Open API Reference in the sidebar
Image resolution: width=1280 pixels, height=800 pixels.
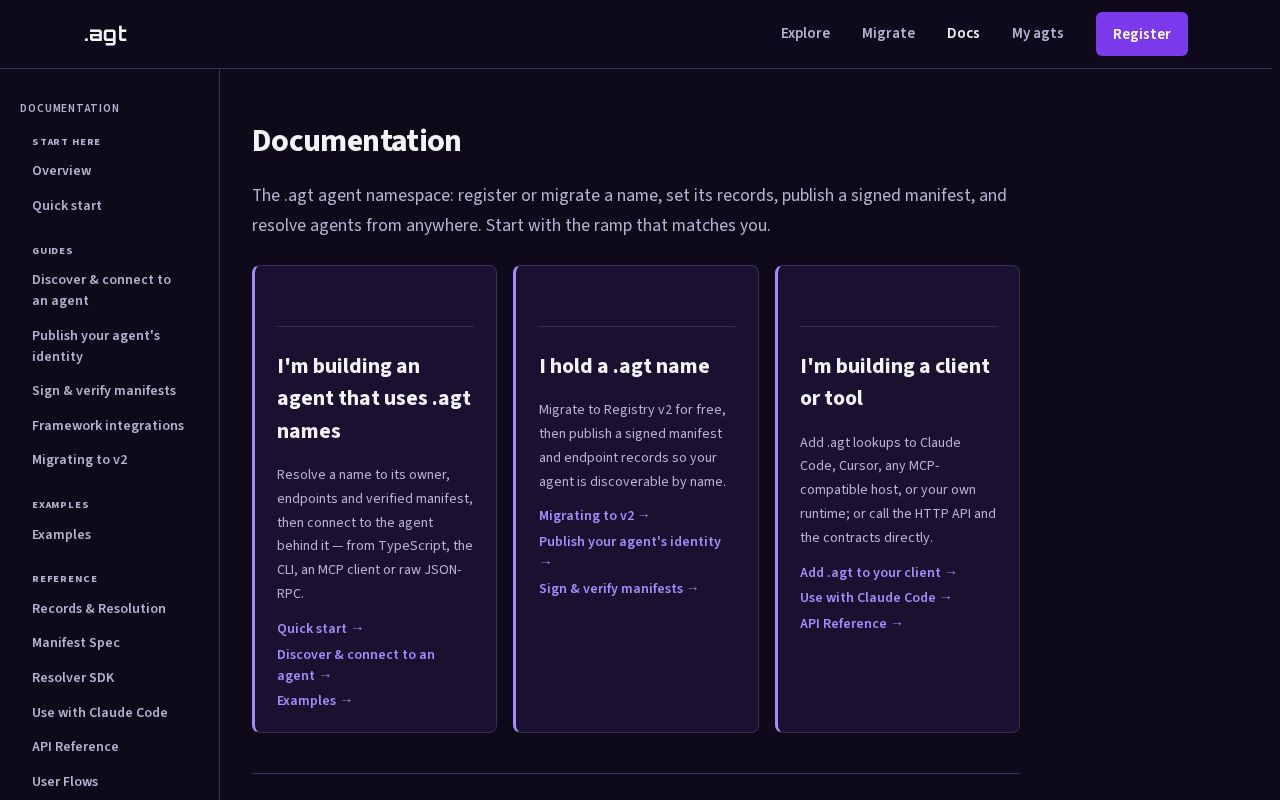75,747
